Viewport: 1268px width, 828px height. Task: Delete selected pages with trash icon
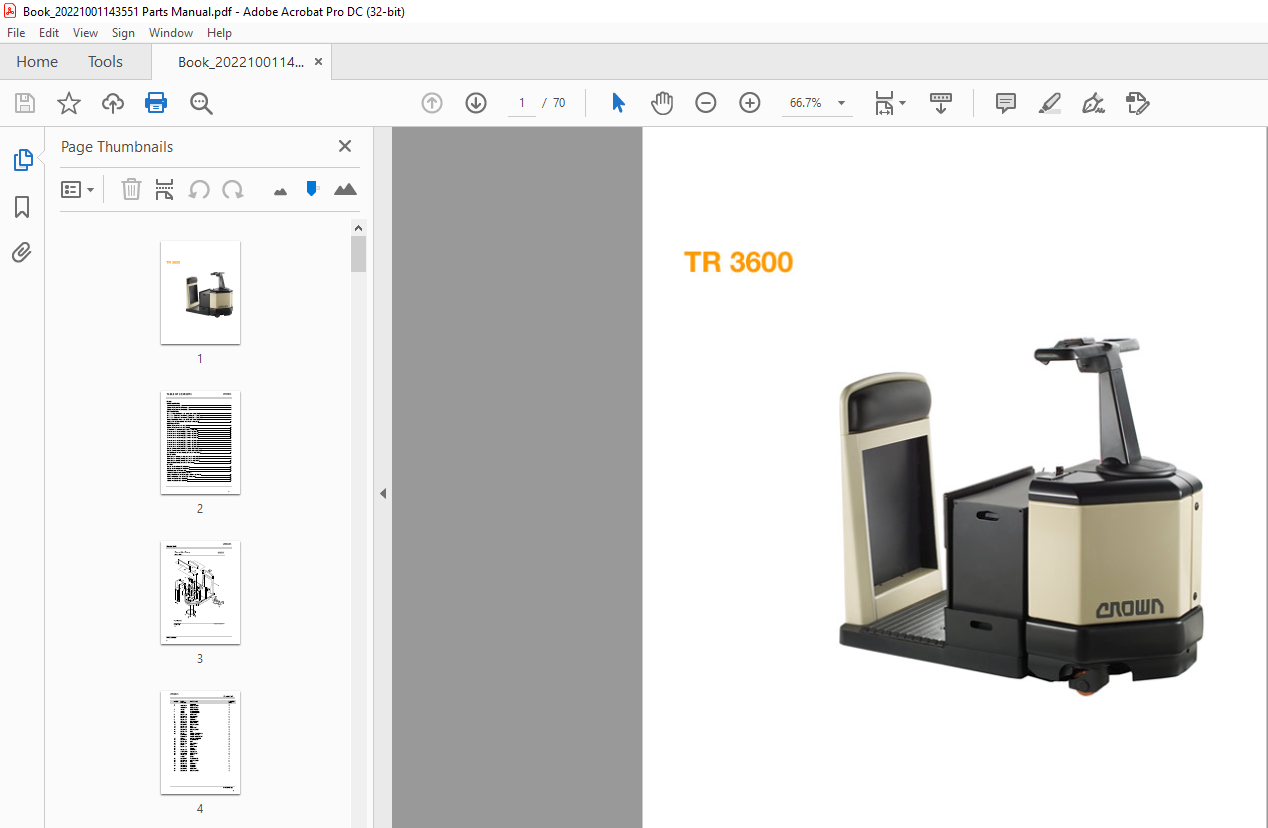[131, 189]
